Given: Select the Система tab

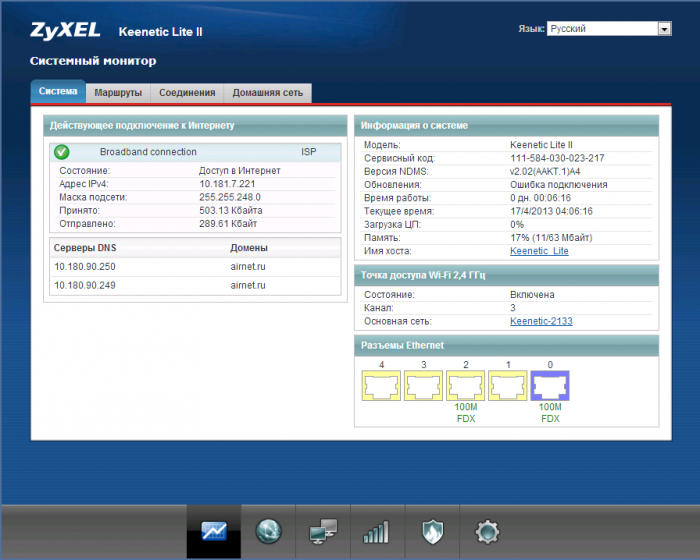Looking at the screenshot, I should 58,92.
